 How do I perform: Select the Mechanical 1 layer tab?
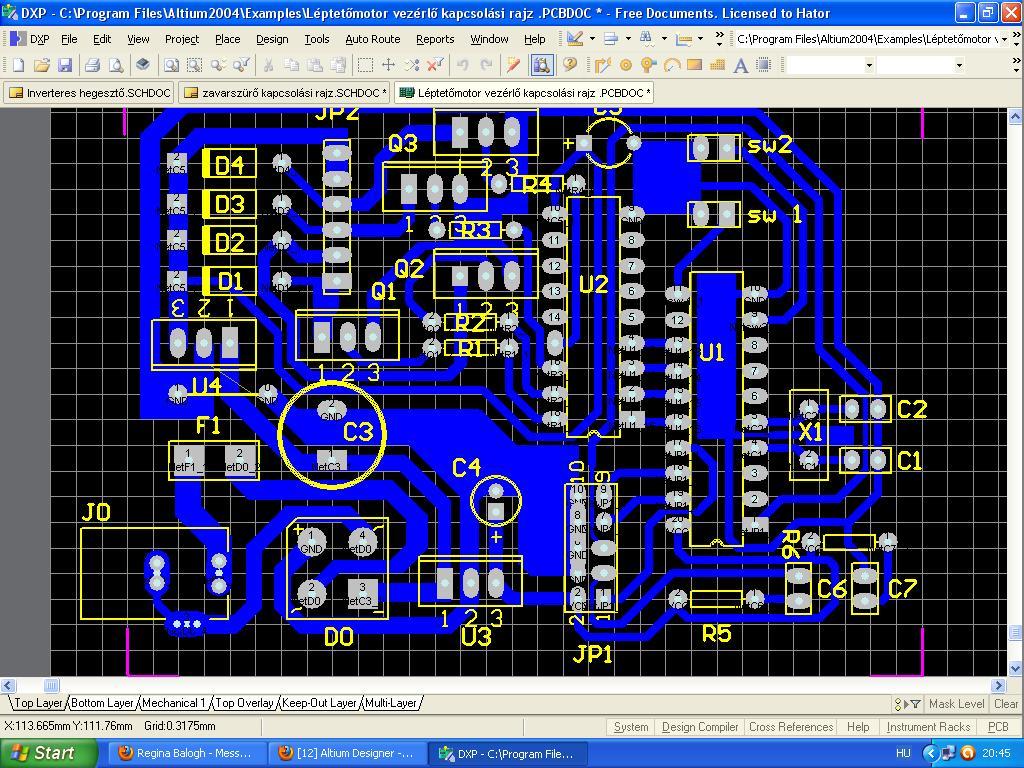pyautogui.click(x=174, y=703)
